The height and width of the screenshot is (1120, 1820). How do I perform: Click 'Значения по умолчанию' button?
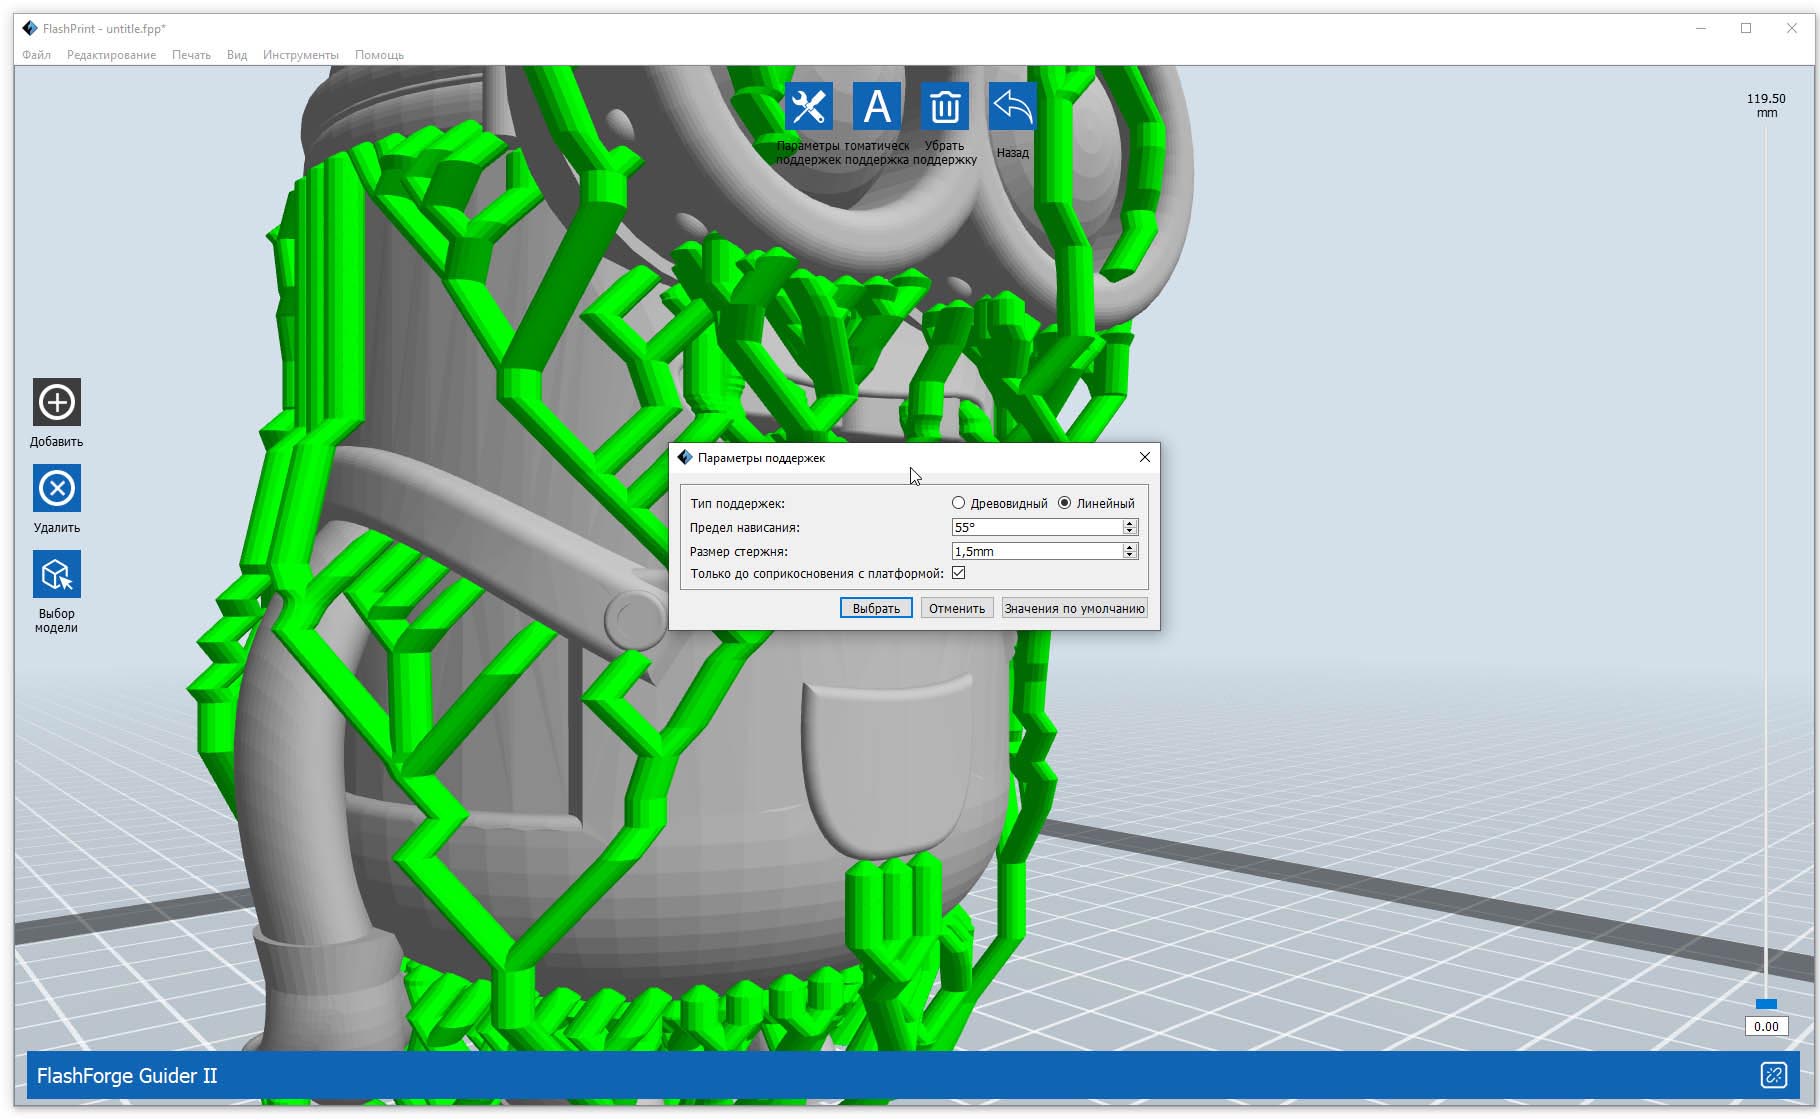tap(1074, 608)
